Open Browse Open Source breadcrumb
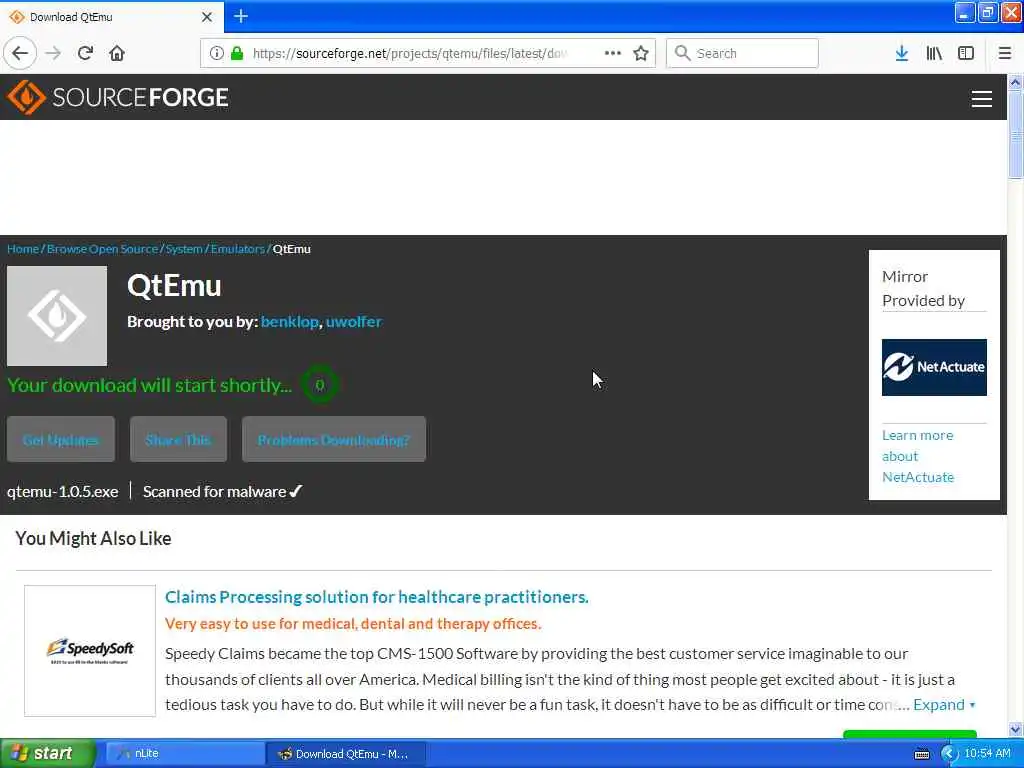1024x768 pixels. [x=103, y=249]
